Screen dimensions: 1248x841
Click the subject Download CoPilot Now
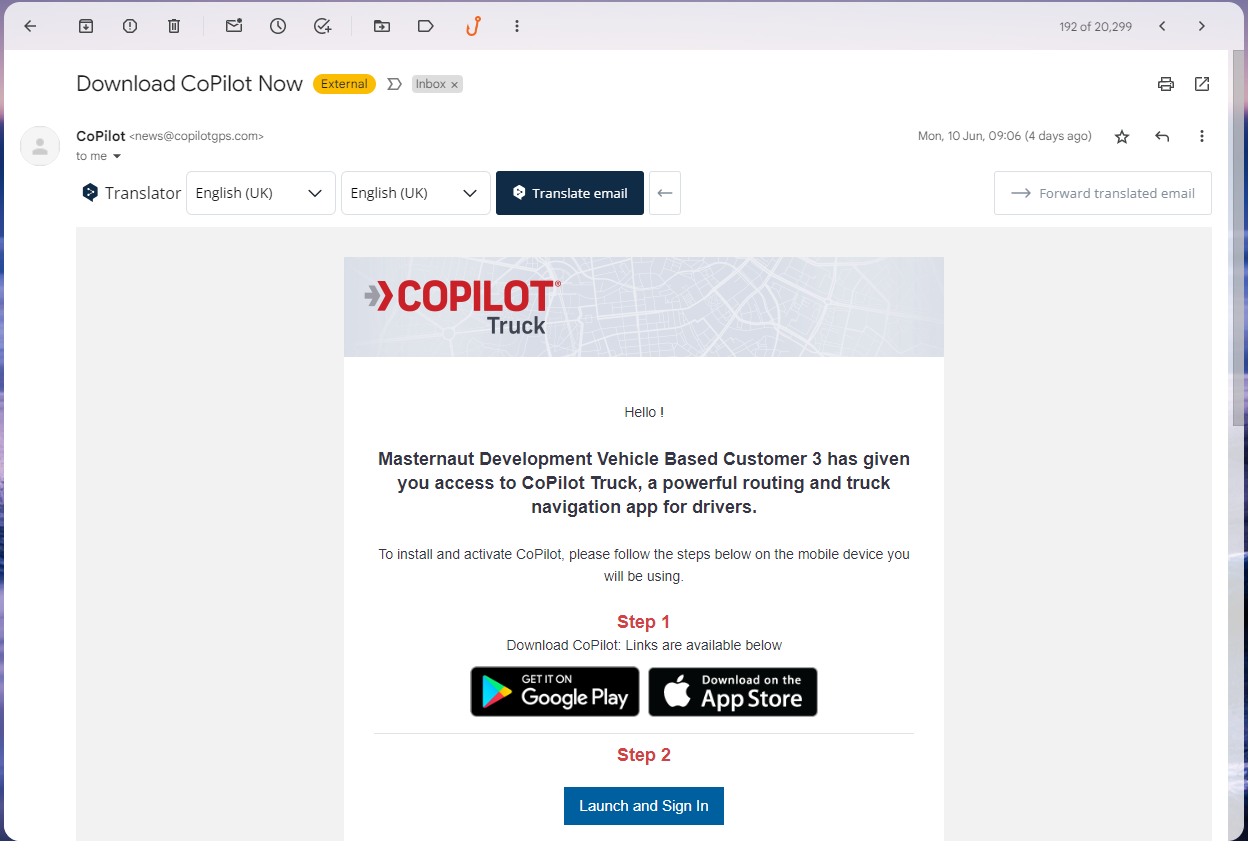[189, 84]
